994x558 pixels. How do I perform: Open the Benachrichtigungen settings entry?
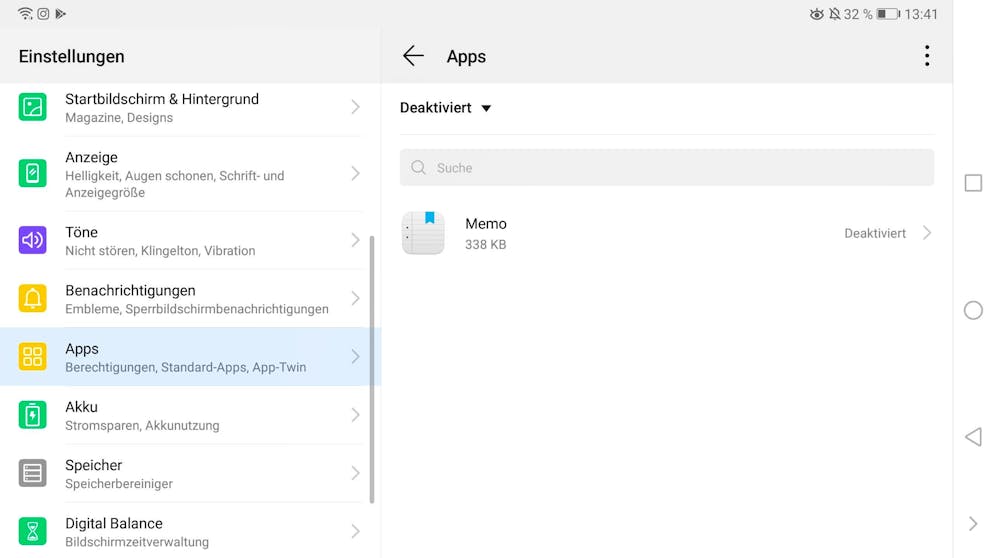(190, 299)
